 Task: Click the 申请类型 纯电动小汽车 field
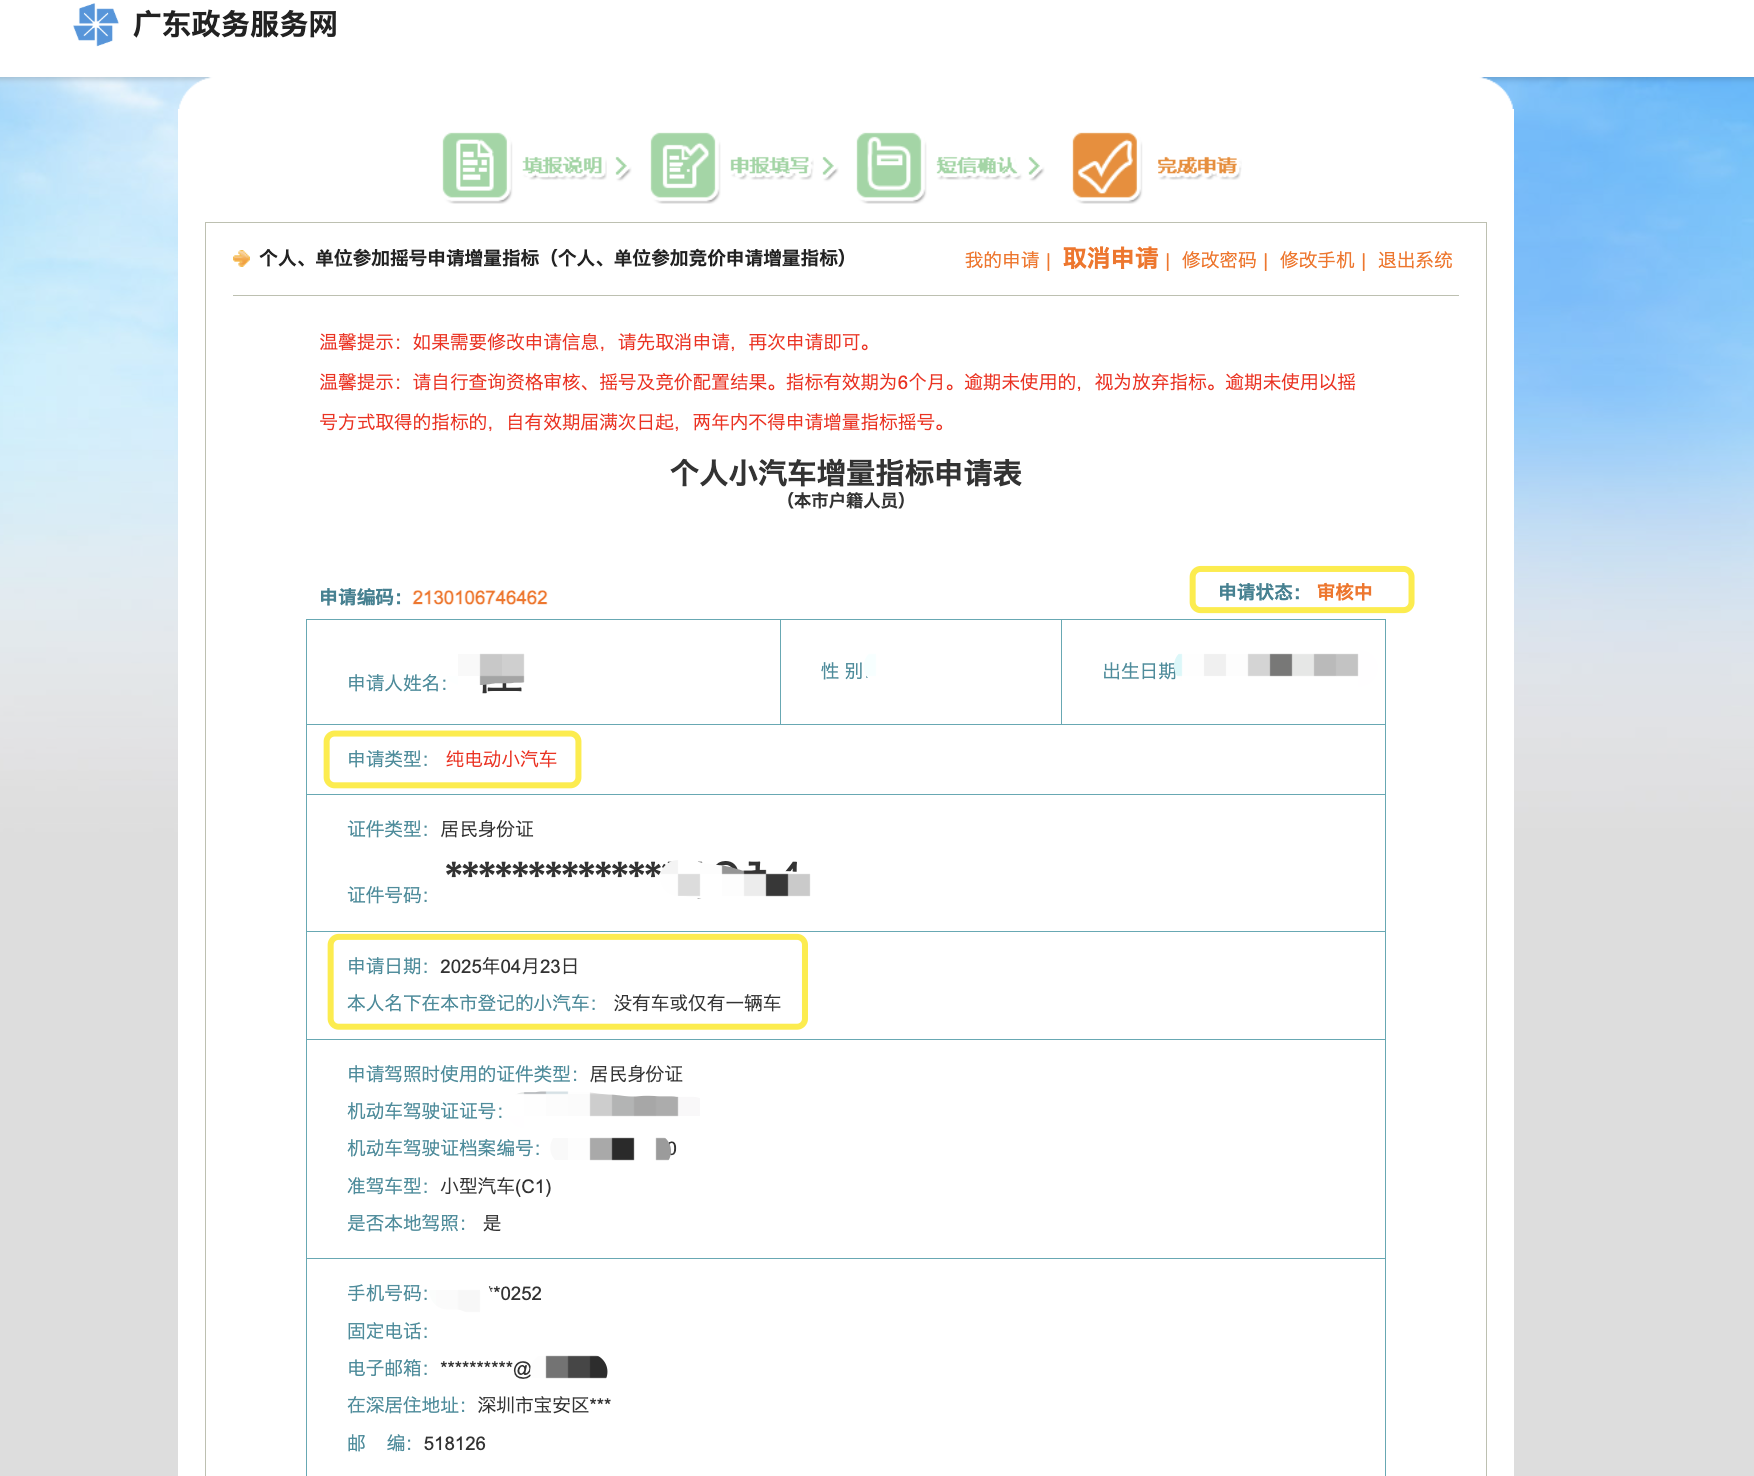tap(452, 759)
